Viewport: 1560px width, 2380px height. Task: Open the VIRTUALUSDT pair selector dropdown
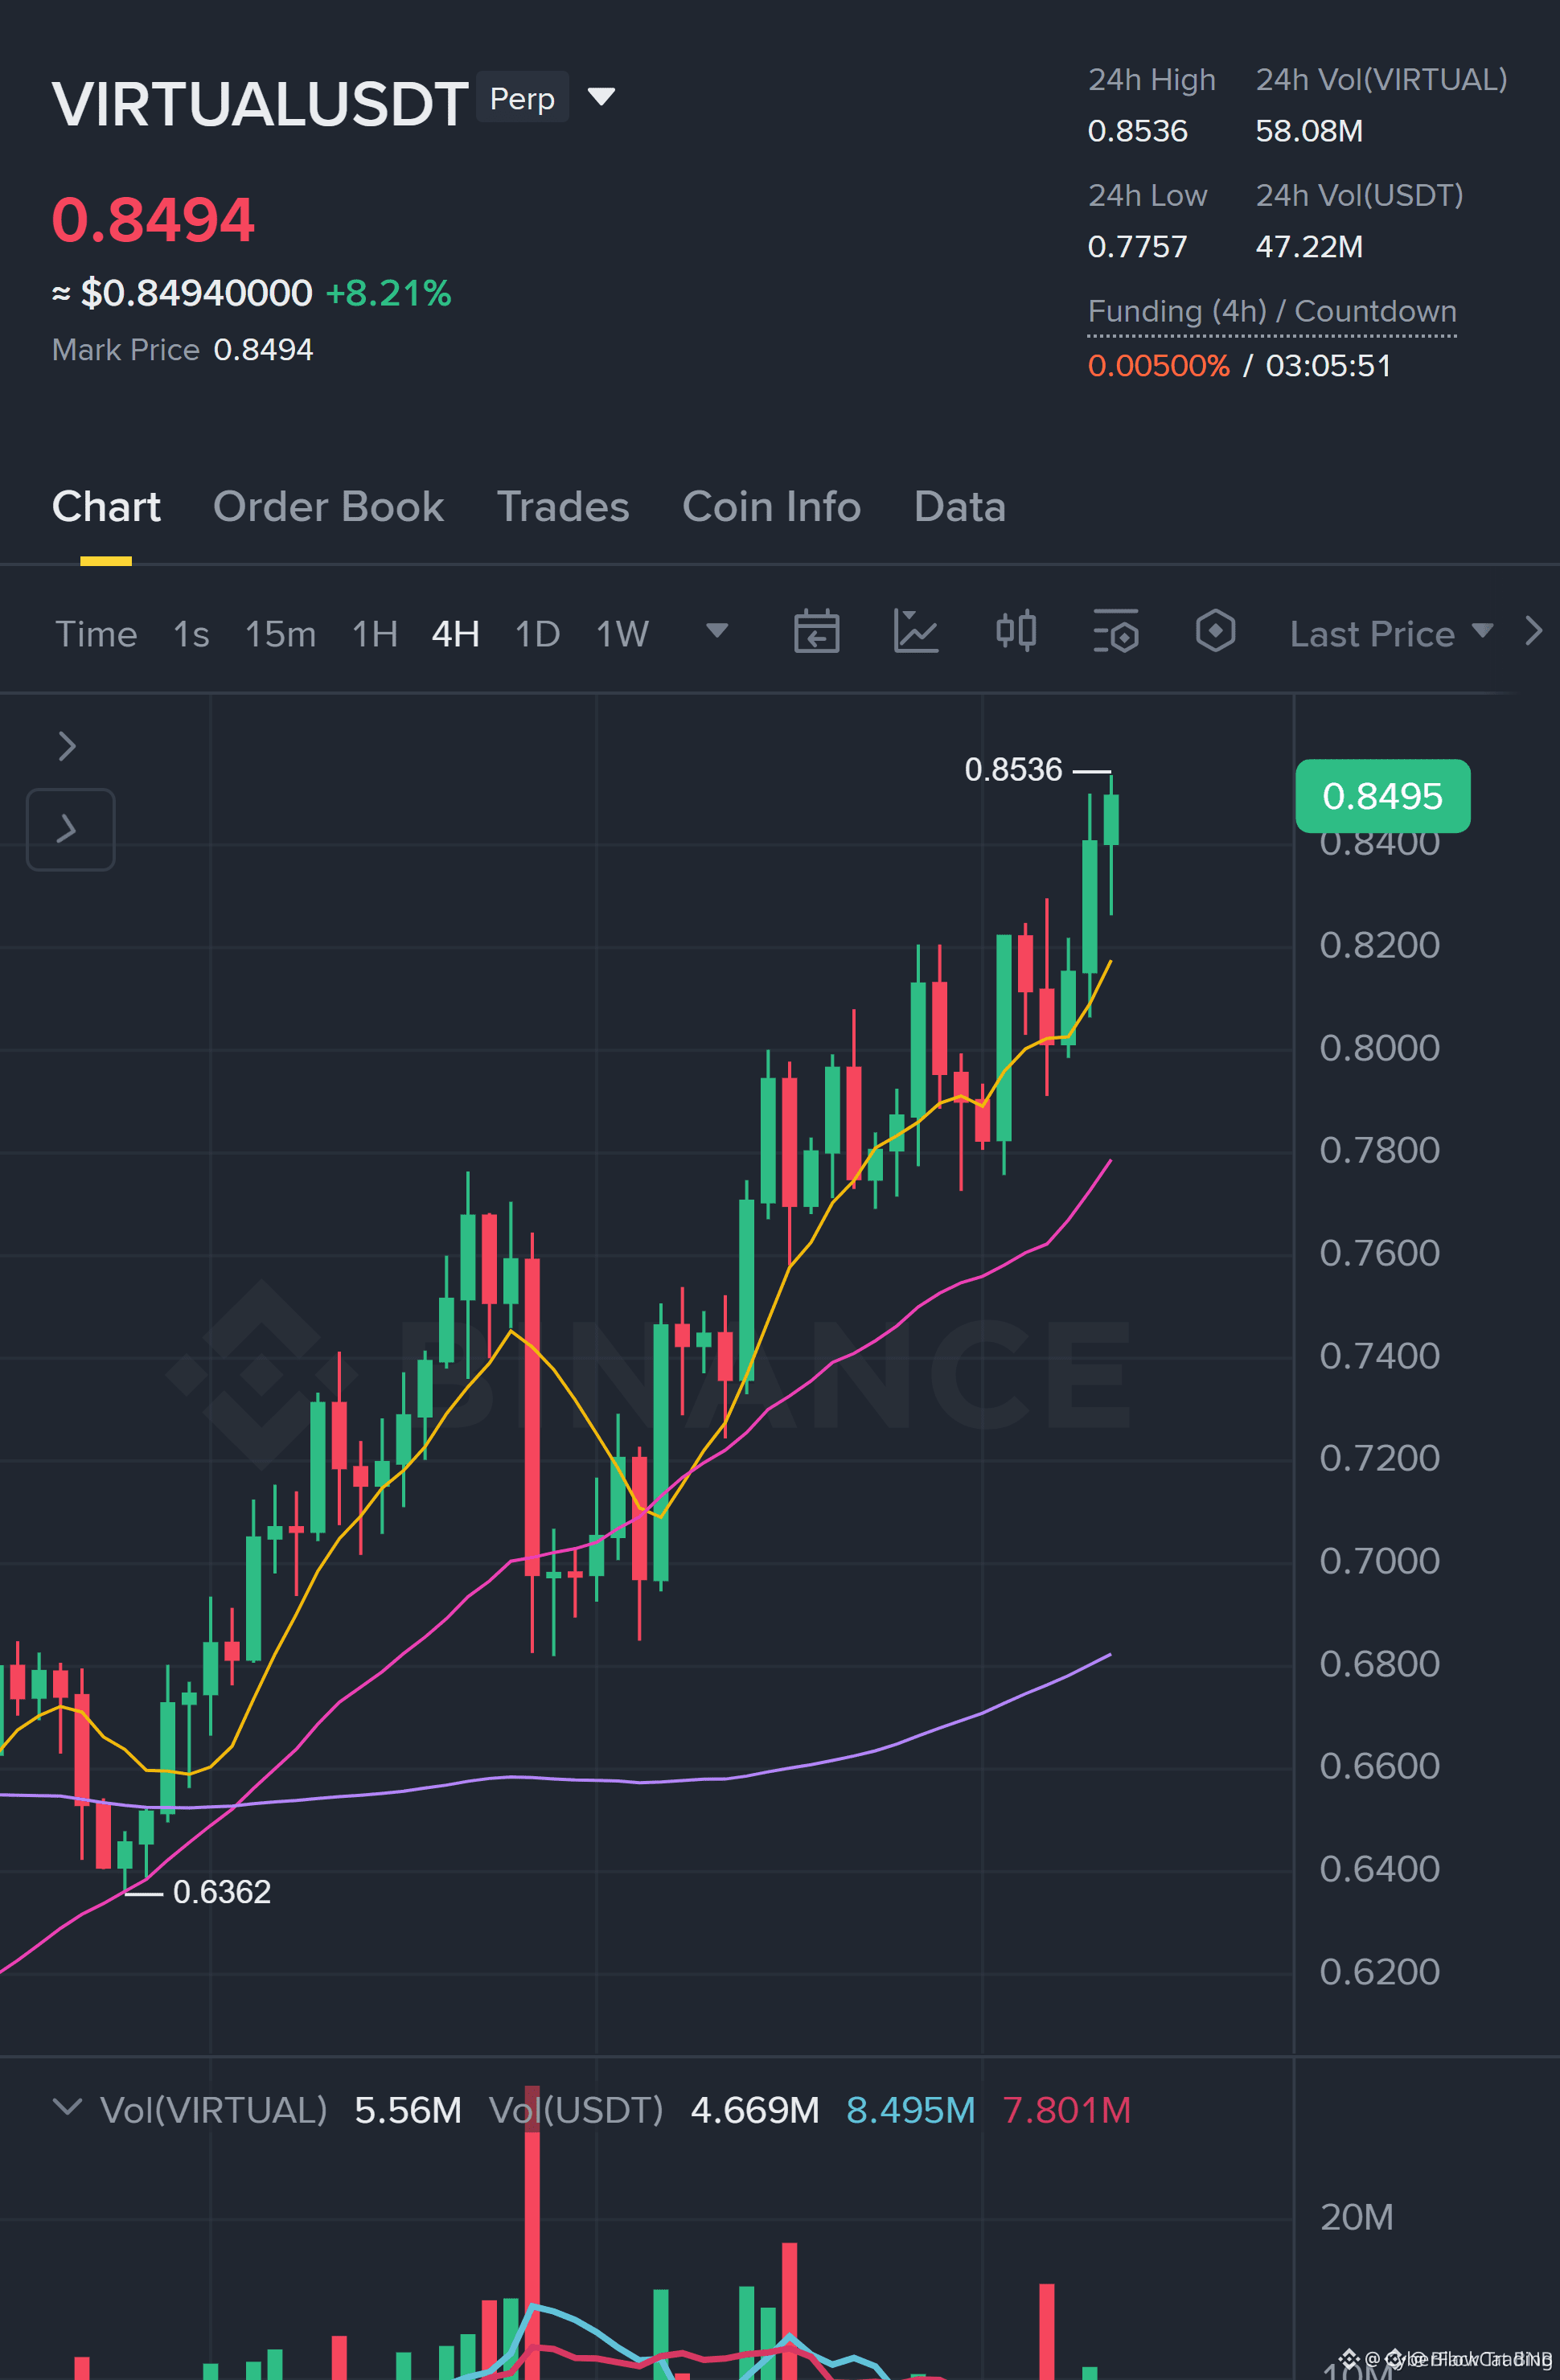pyautogui.click(x=601, y=97)
